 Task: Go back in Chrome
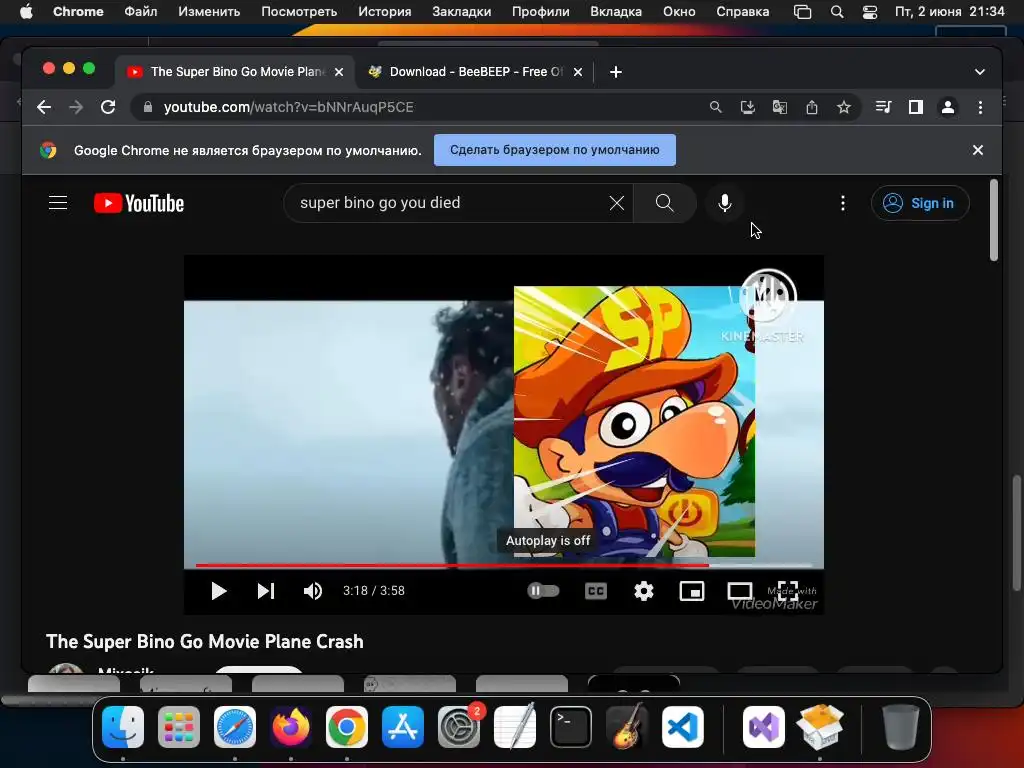tap(44, 107)
